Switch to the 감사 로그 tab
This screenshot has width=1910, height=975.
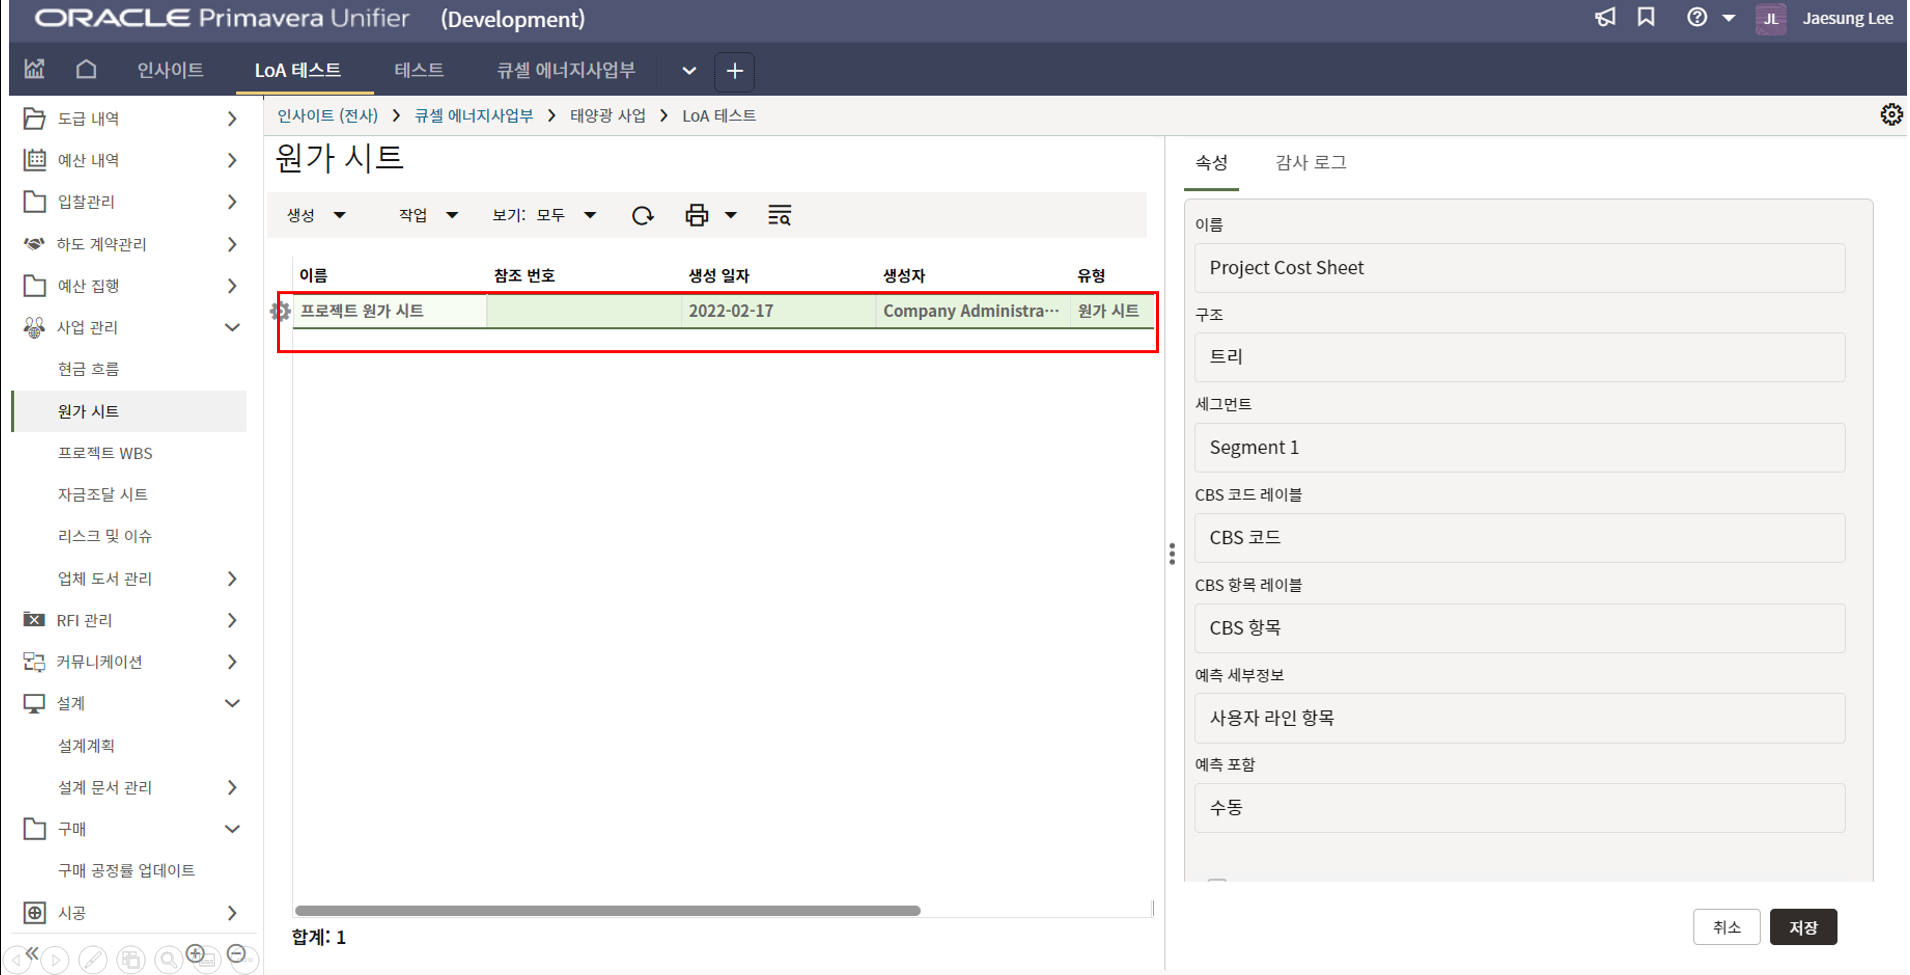click(1310, 162)
